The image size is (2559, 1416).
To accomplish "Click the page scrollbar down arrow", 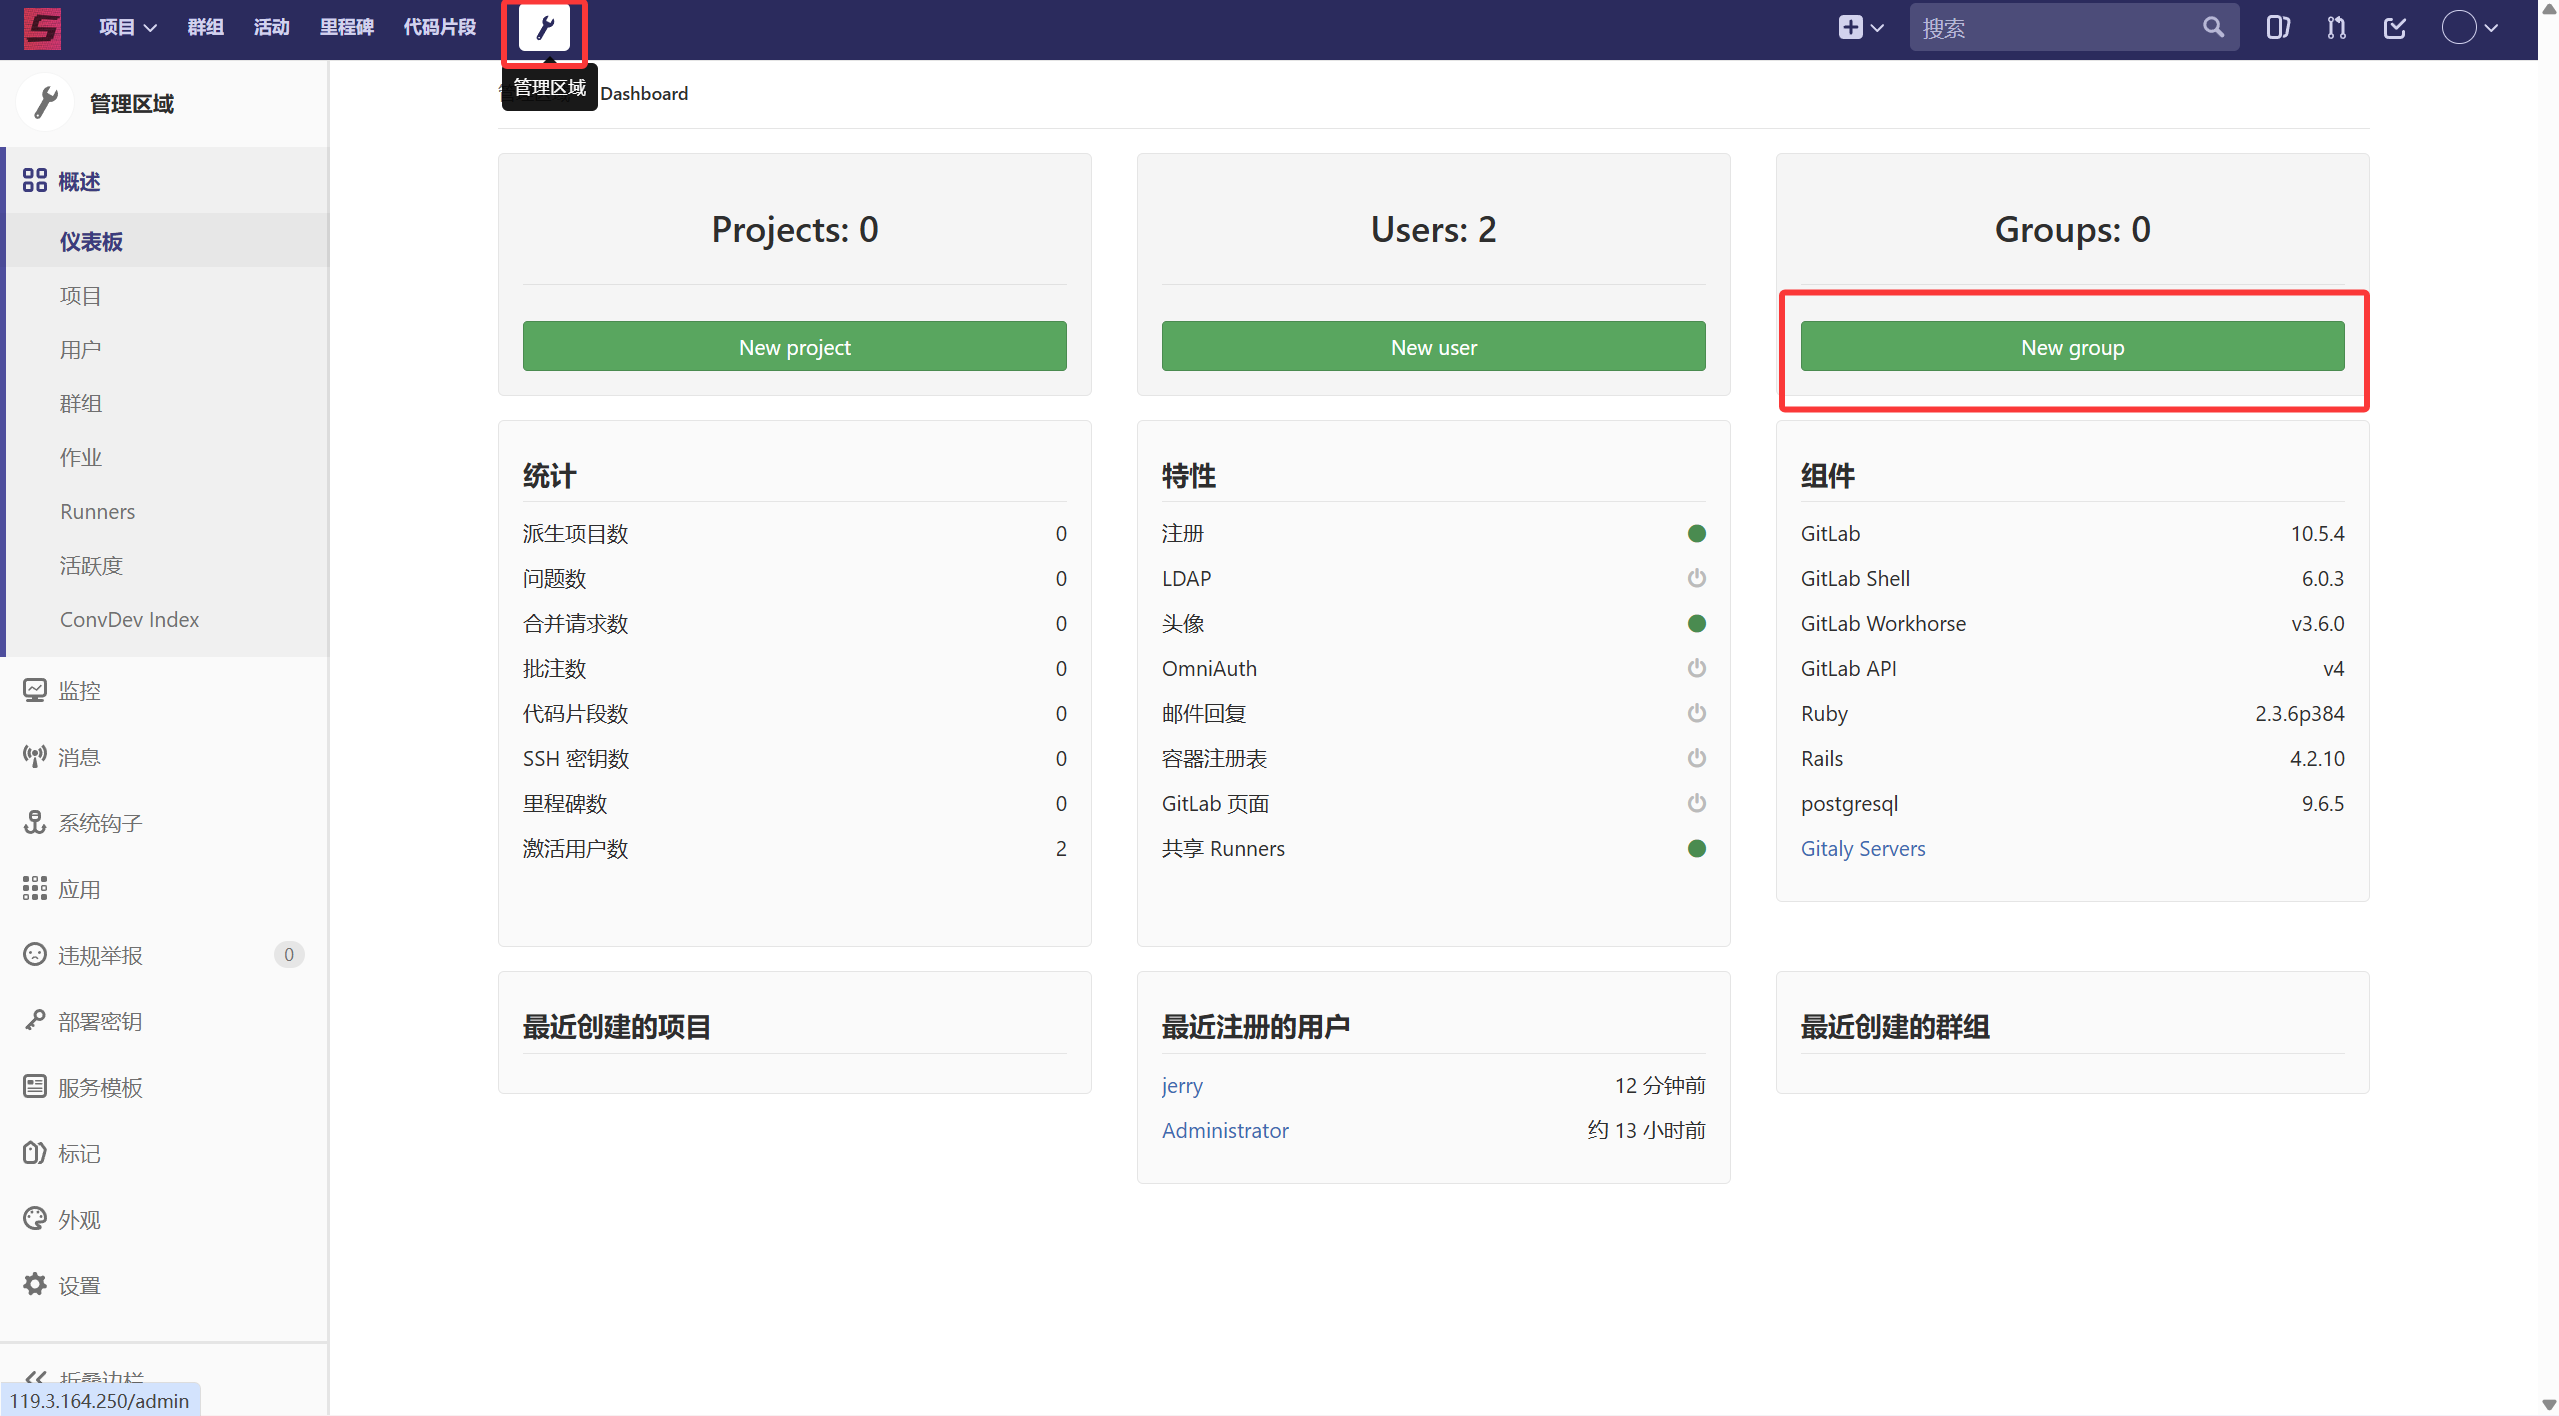I will [2549, 1405].
